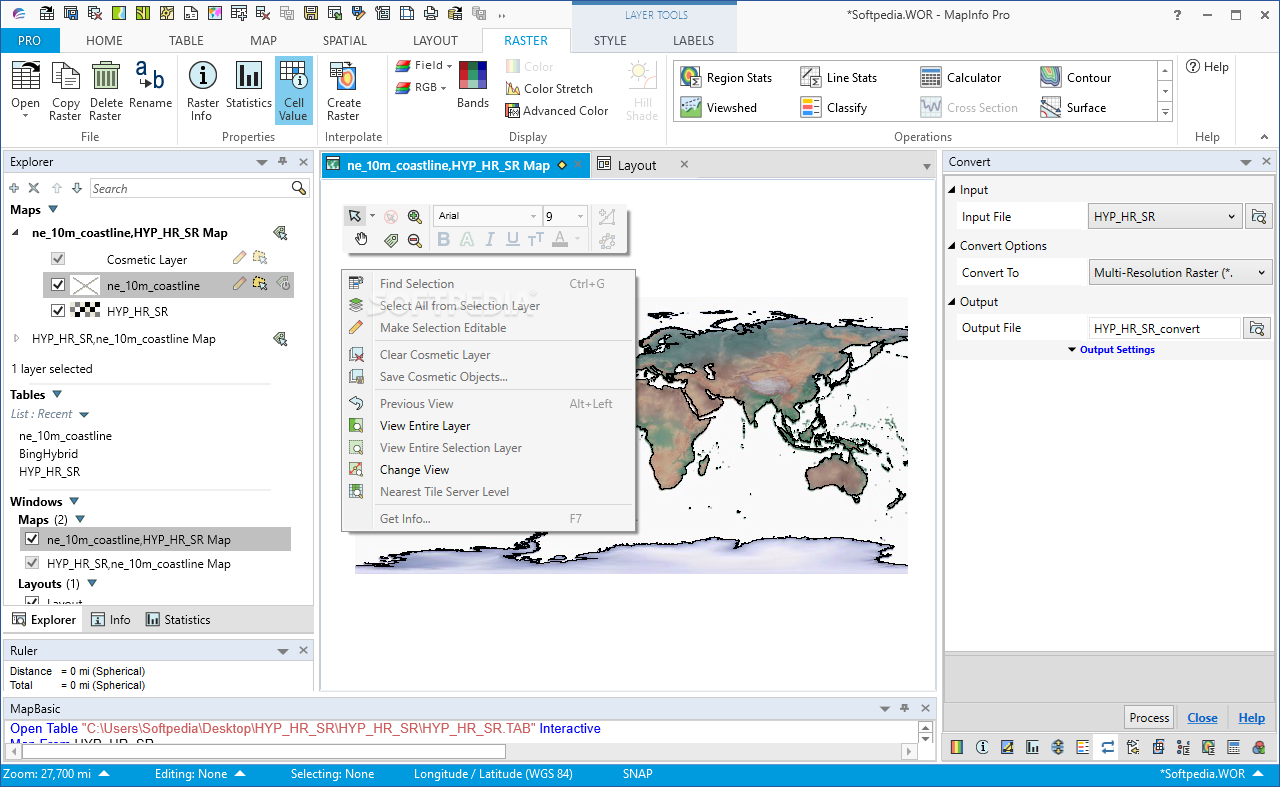
Task: Uncheck the HYP_HR_SR layer checkbox
Action: (x=58, y=311)
